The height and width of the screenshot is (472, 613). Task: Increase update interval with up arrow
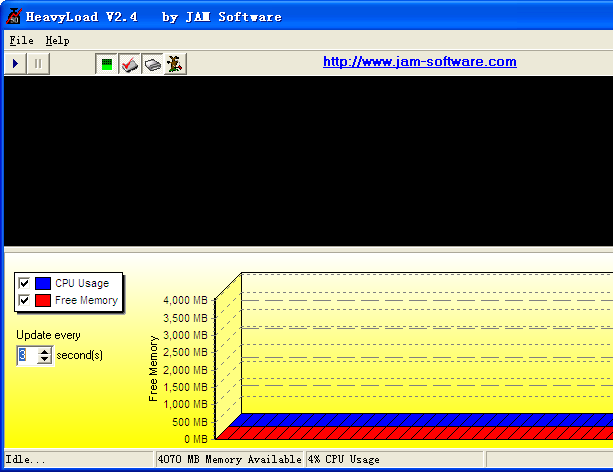(x=44, y=351)
